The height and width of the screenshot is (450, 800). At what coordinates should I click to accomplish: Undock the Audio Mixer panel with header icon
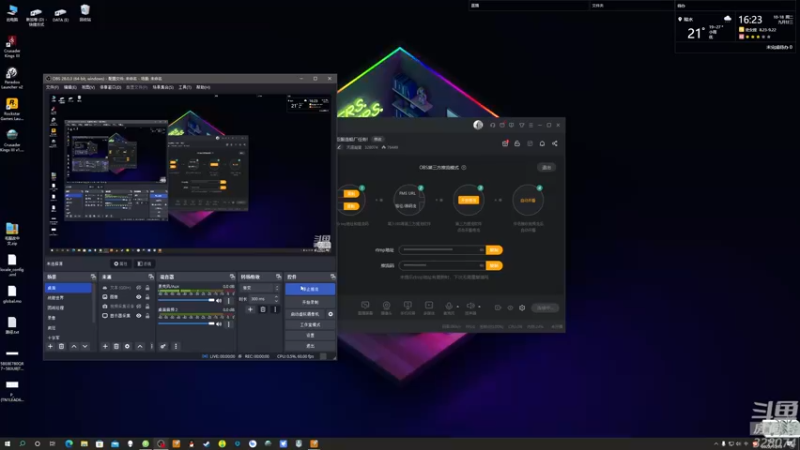pos(232,277)
